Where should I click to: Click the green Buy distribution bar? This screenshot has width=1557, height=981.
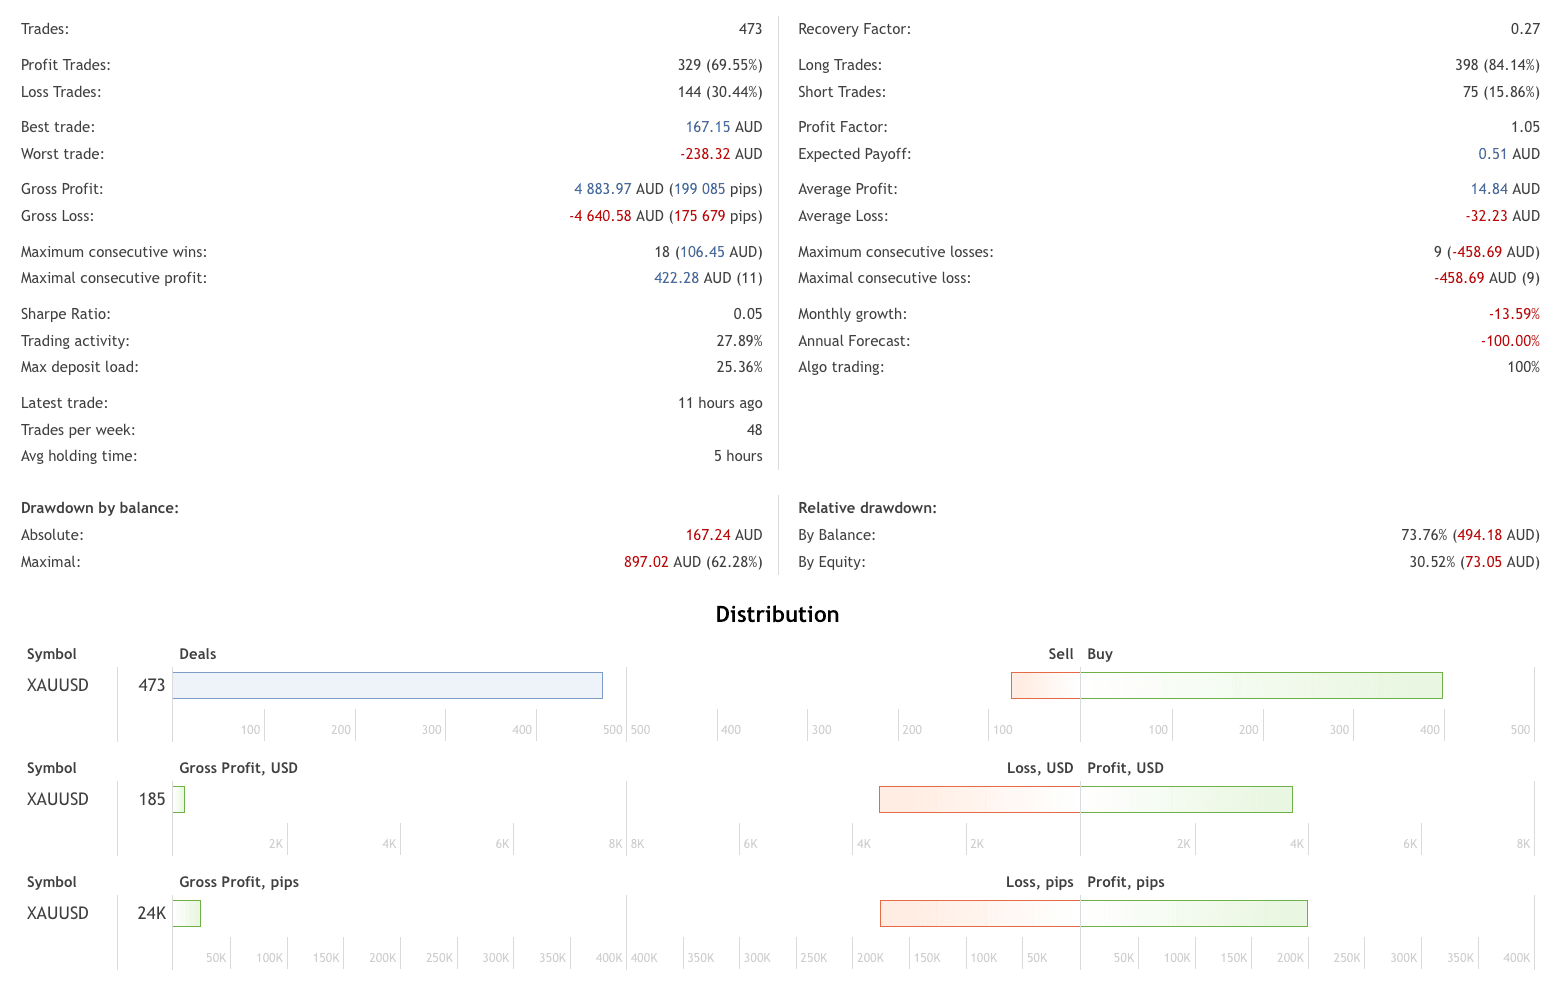click(x=1261, y=685)
